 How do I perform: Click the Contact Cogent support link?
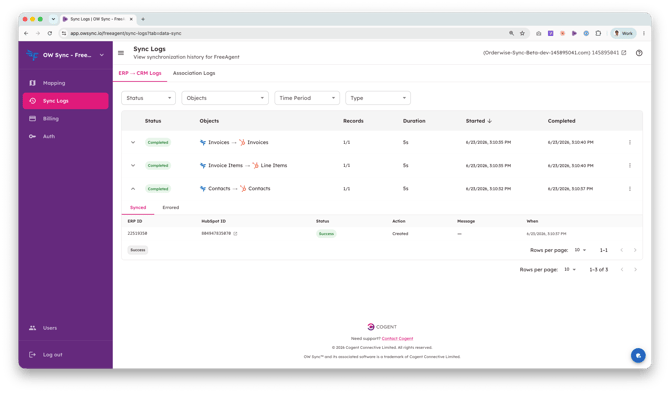[x=397, y=338]
